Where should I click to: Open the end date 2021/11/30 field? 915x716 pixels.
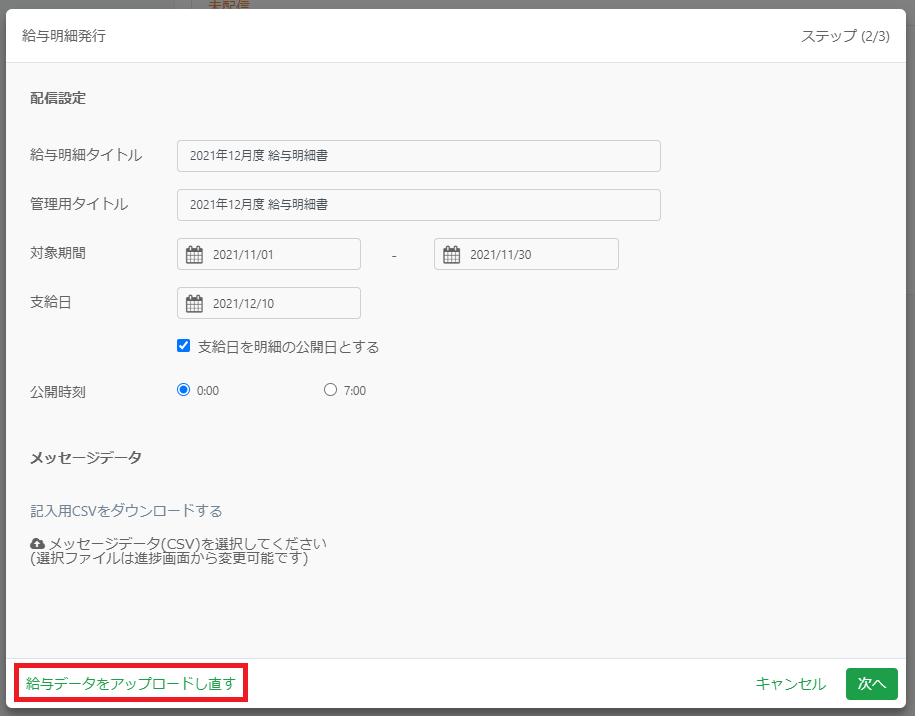tap(526, 254)
